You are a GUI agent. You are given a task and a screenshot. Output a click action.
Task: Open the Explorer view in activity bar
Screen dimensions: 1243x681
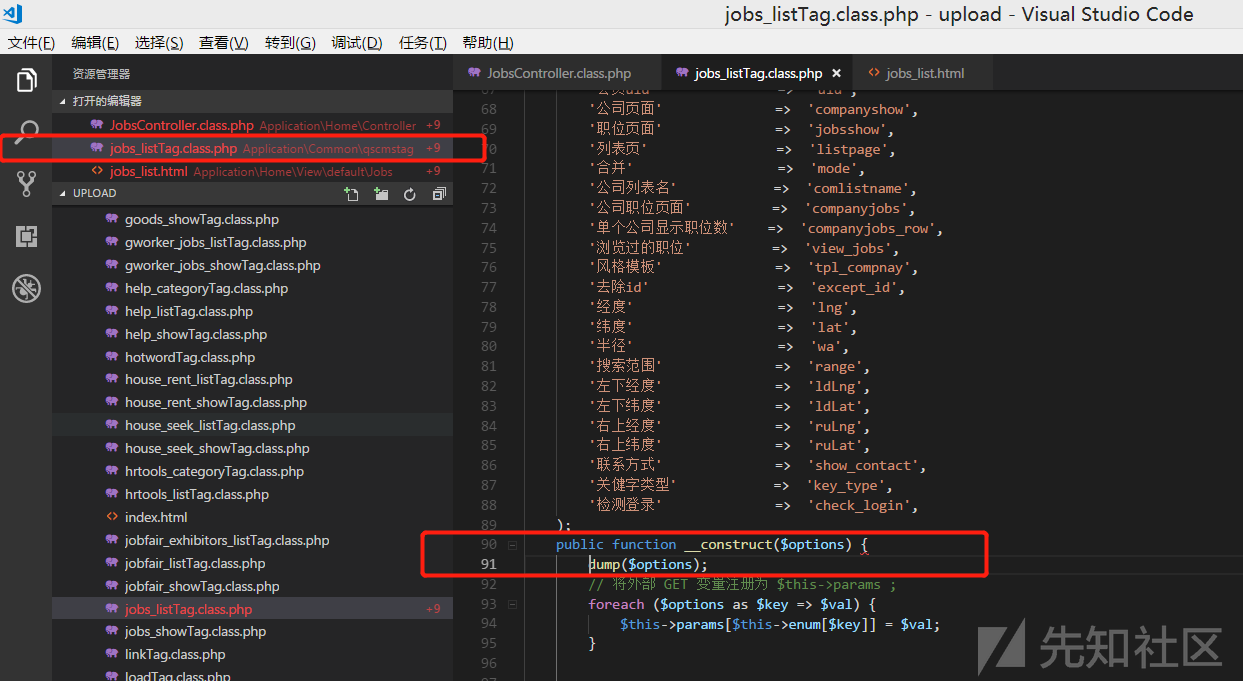[26, 80]
